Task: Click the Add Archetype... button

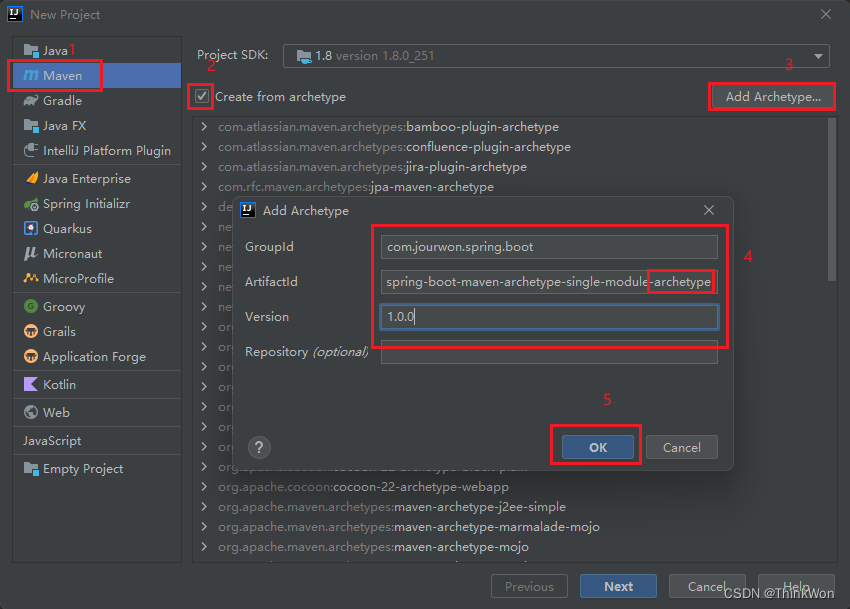Action: [x=773, y=97]
